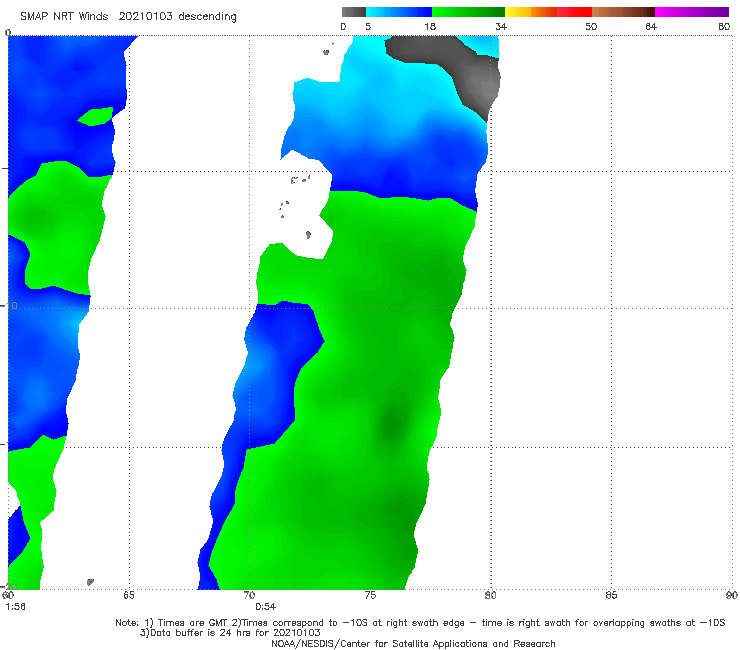Click the longitude axis label 60

coord(8,595)
